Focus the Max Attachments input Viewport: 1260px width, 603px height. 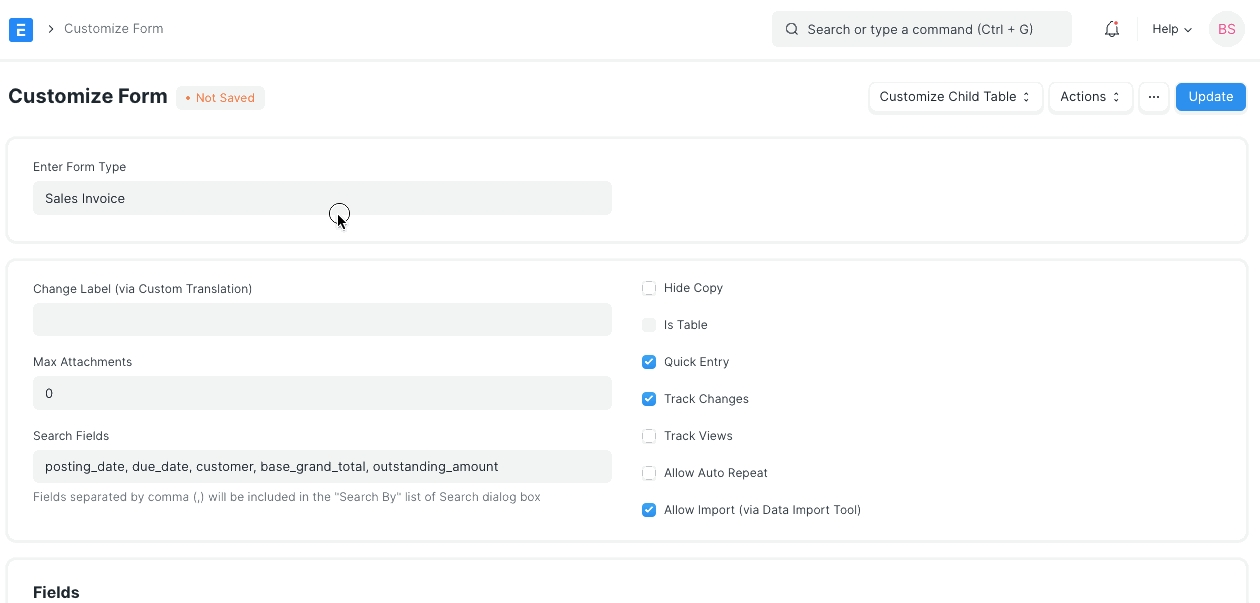pyautogui.click(x=321, y=393)
